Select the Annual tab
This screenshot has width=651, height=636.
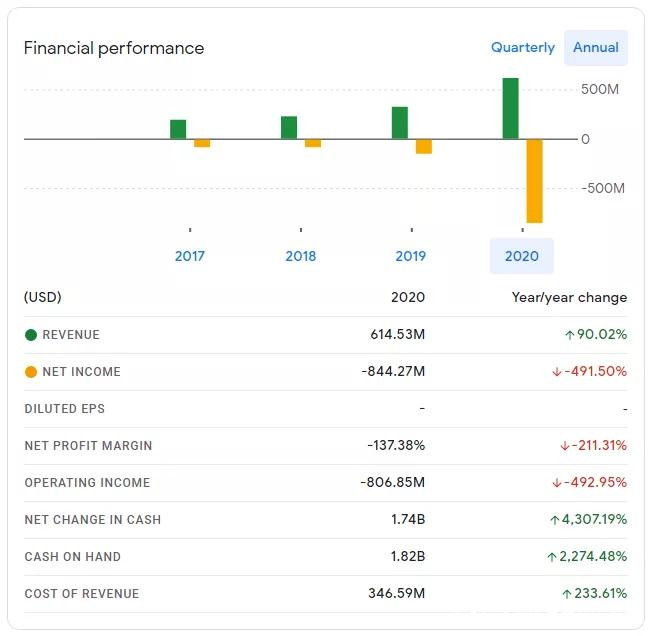[596, 48]
